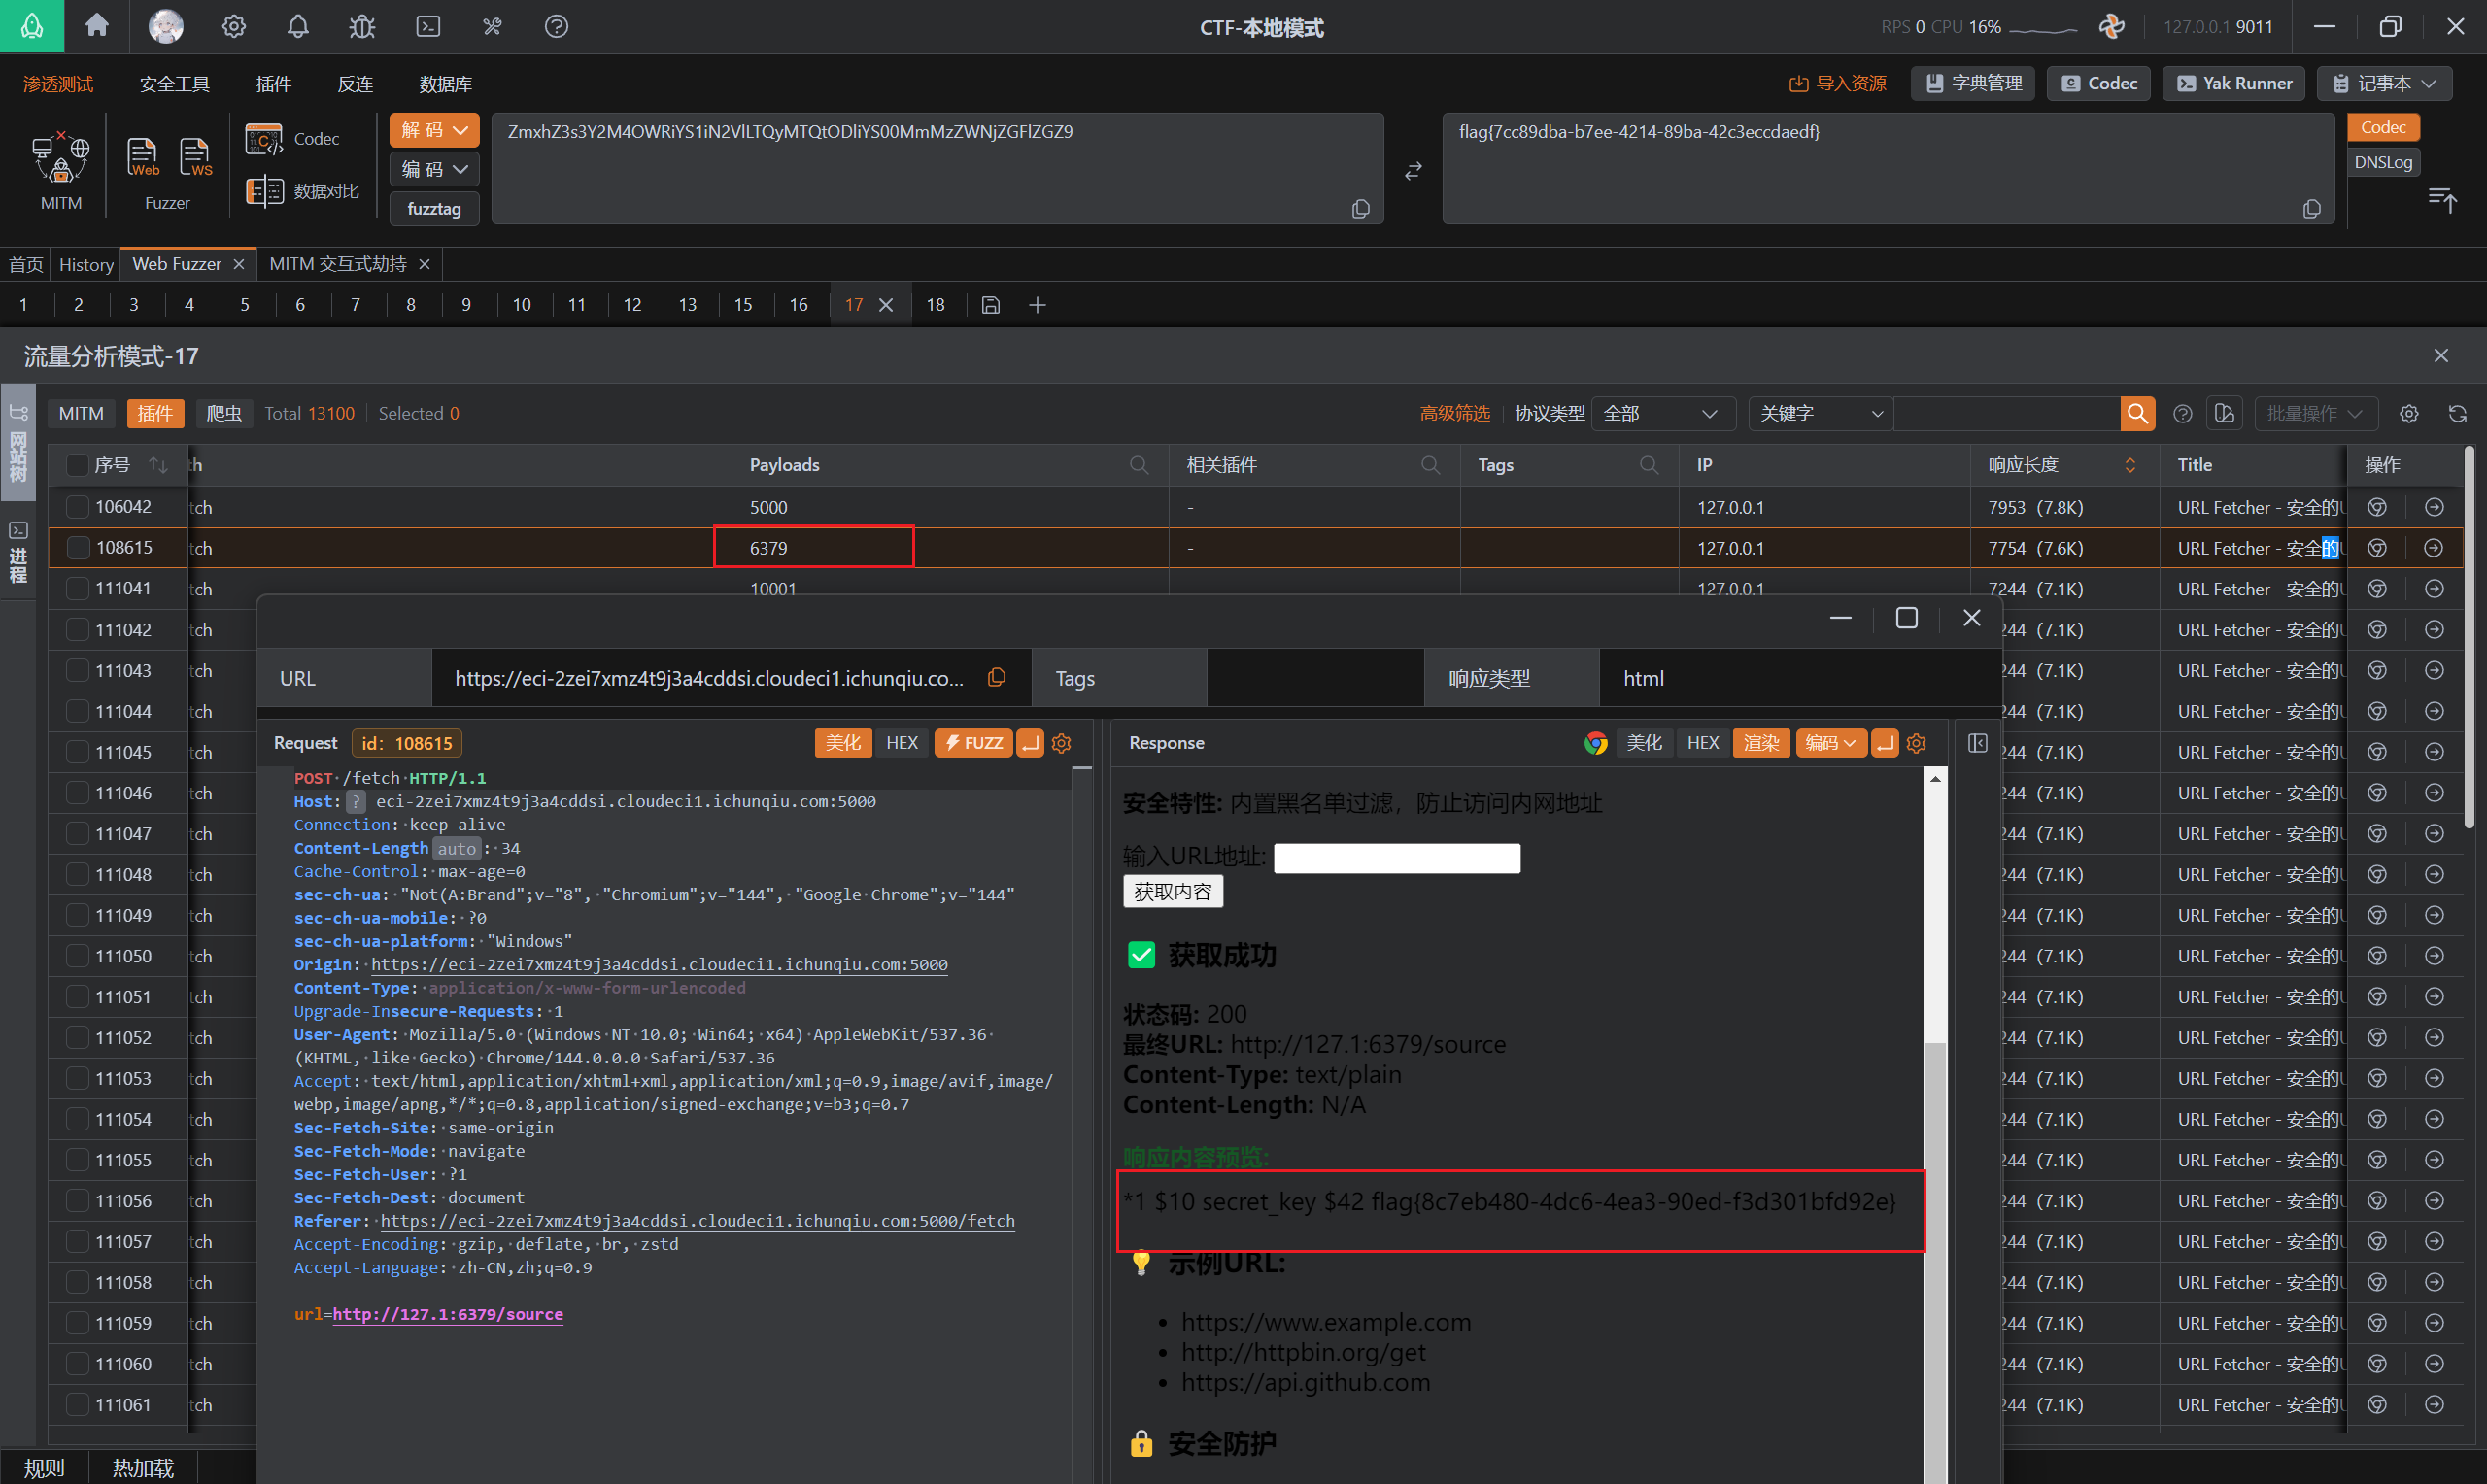This screenshot has height=1484, width=2487.
Task: Open the notification bell icon
Action: (x=298, y=26)
